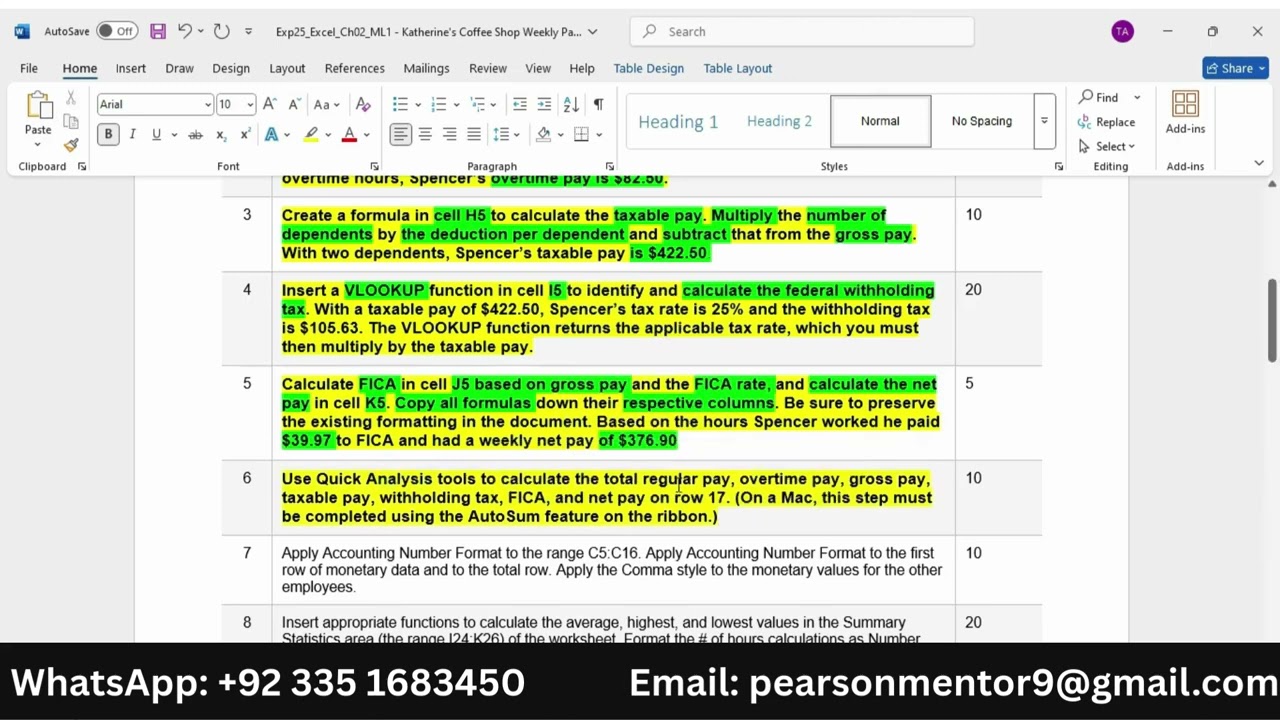Increase paragraph indent
Screen dimensions: 1280x720
(544, 104)
